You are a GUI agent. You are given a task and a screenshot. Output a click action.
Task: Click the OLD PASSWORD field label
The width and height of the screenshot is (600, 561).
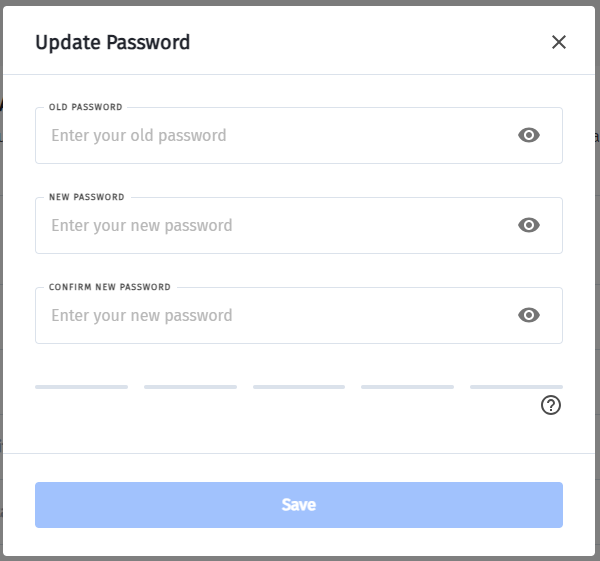[85, 107]
